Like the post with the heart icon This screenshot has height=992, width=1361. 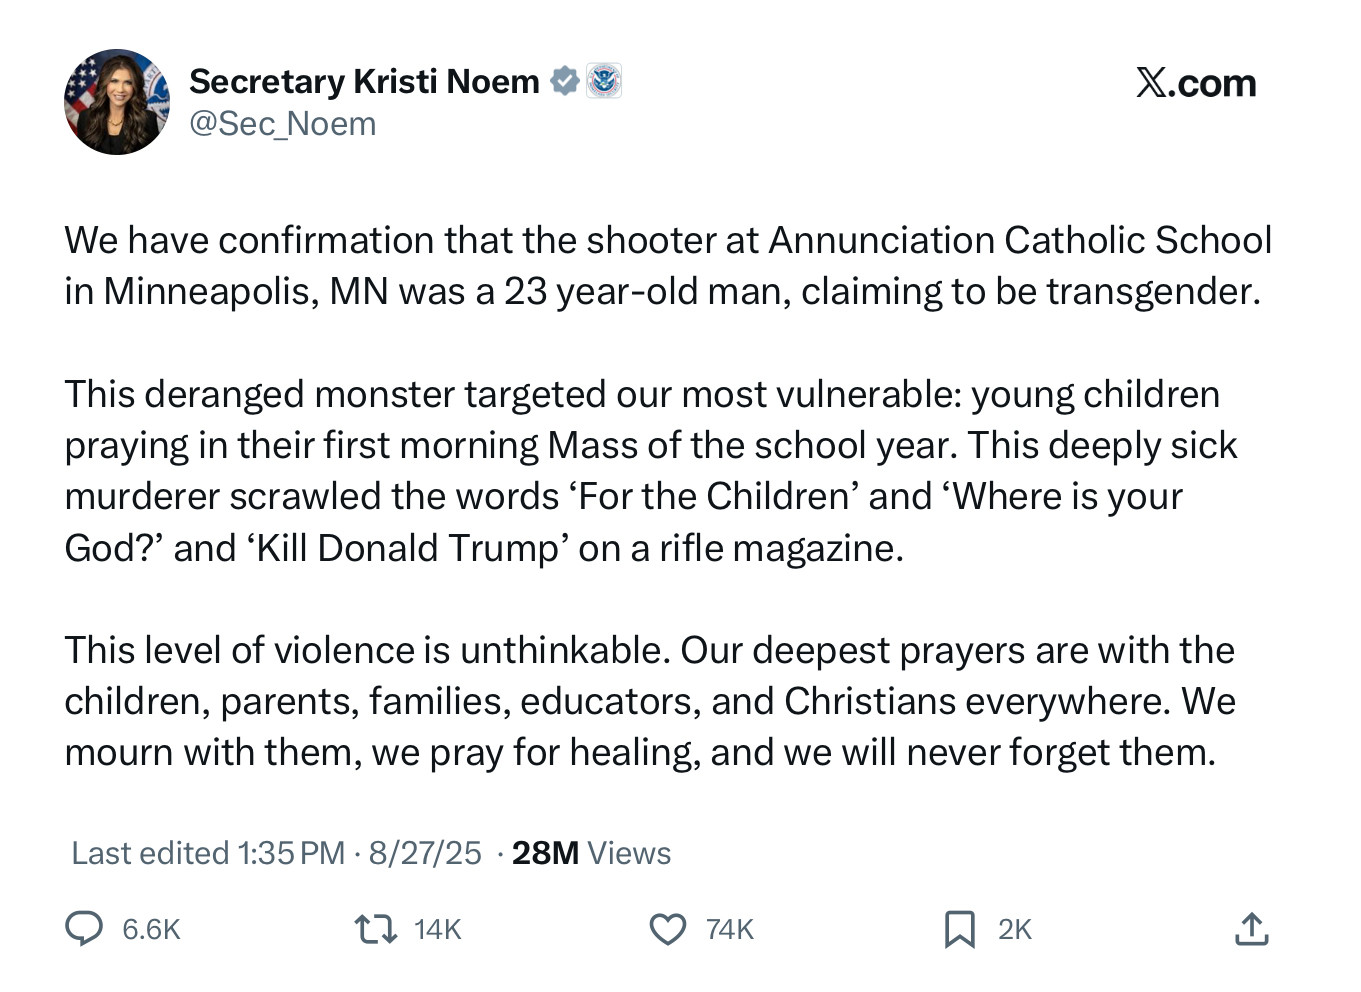pyautogui.click(x=668, y=929)
